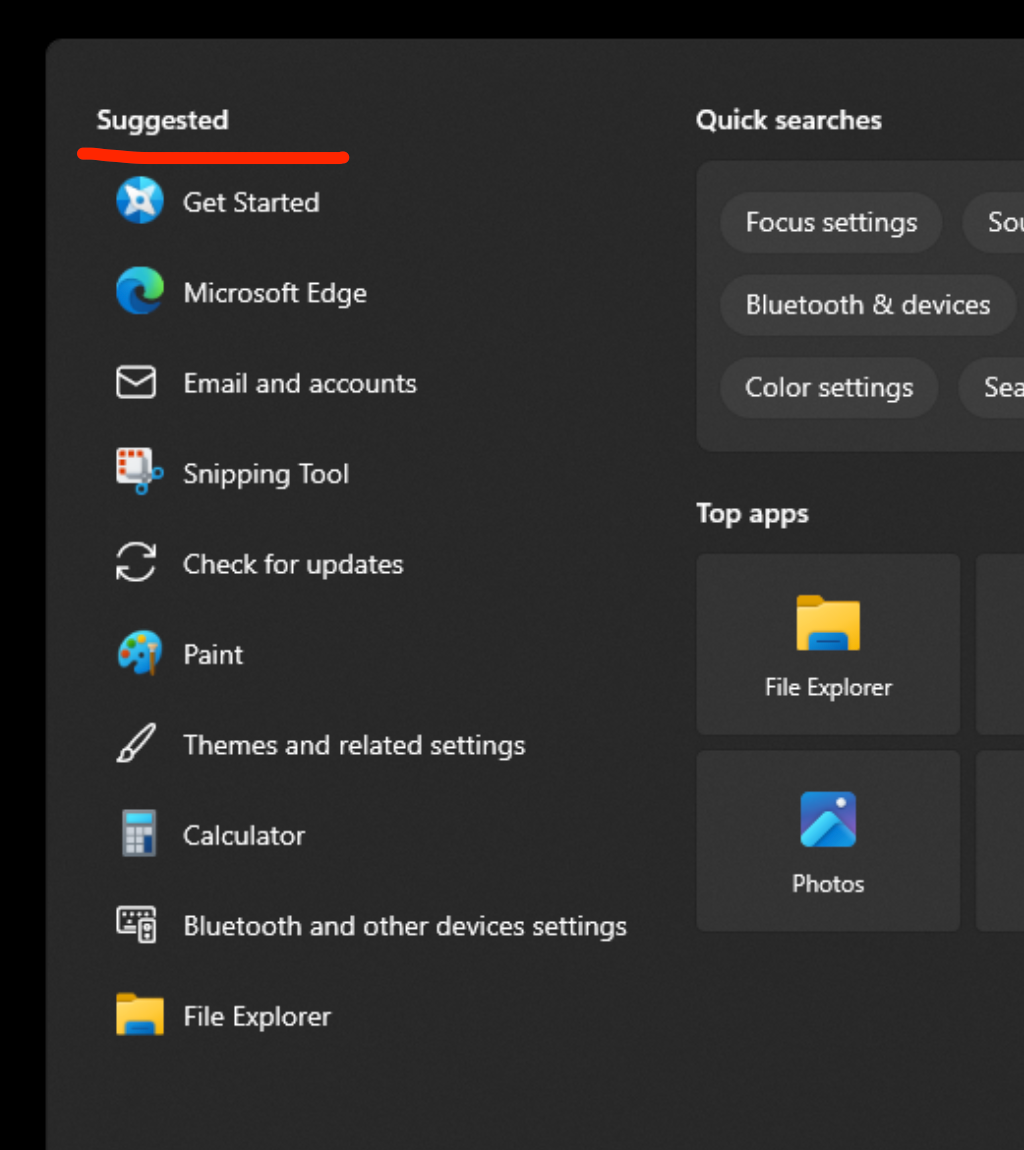Launch the Calculator
The height and width of the screenshot is (1150, 1024).
point(243,835)
